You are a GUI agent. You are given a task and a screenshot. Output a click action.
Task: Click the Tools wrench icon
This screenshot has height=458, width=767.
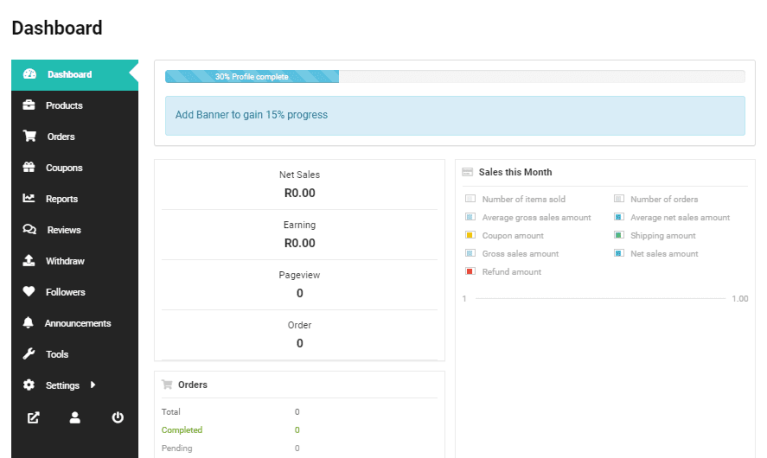click(x=29, y=354)
